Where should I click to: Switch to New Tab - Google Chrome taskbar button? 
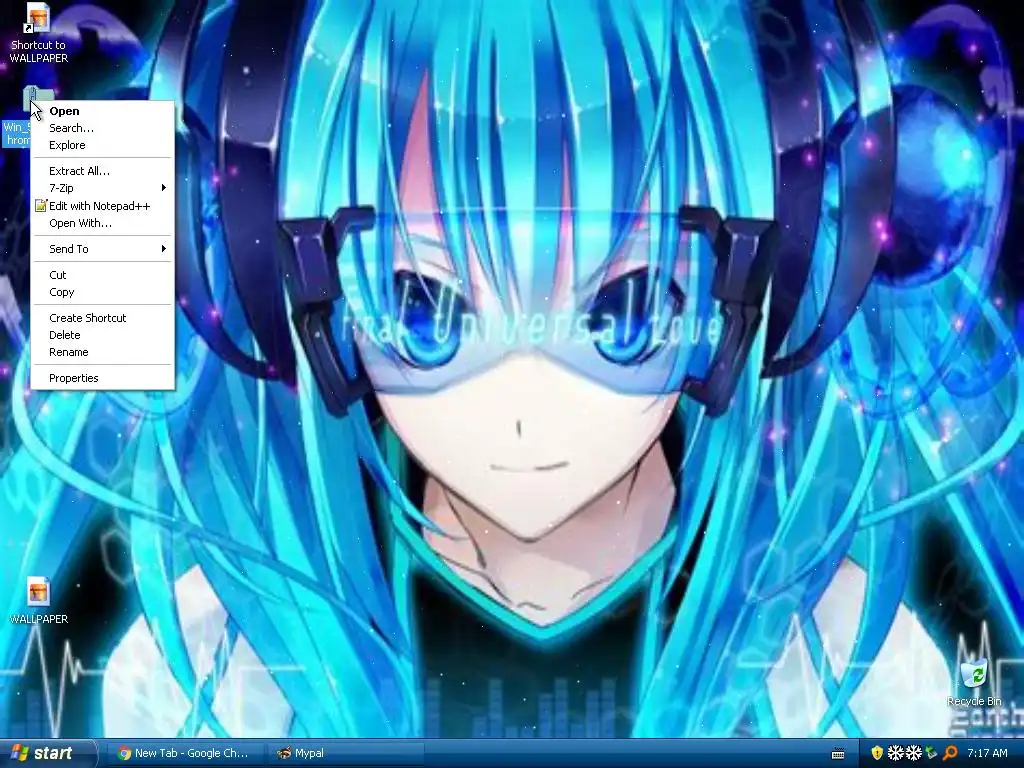tap(185, 753)
